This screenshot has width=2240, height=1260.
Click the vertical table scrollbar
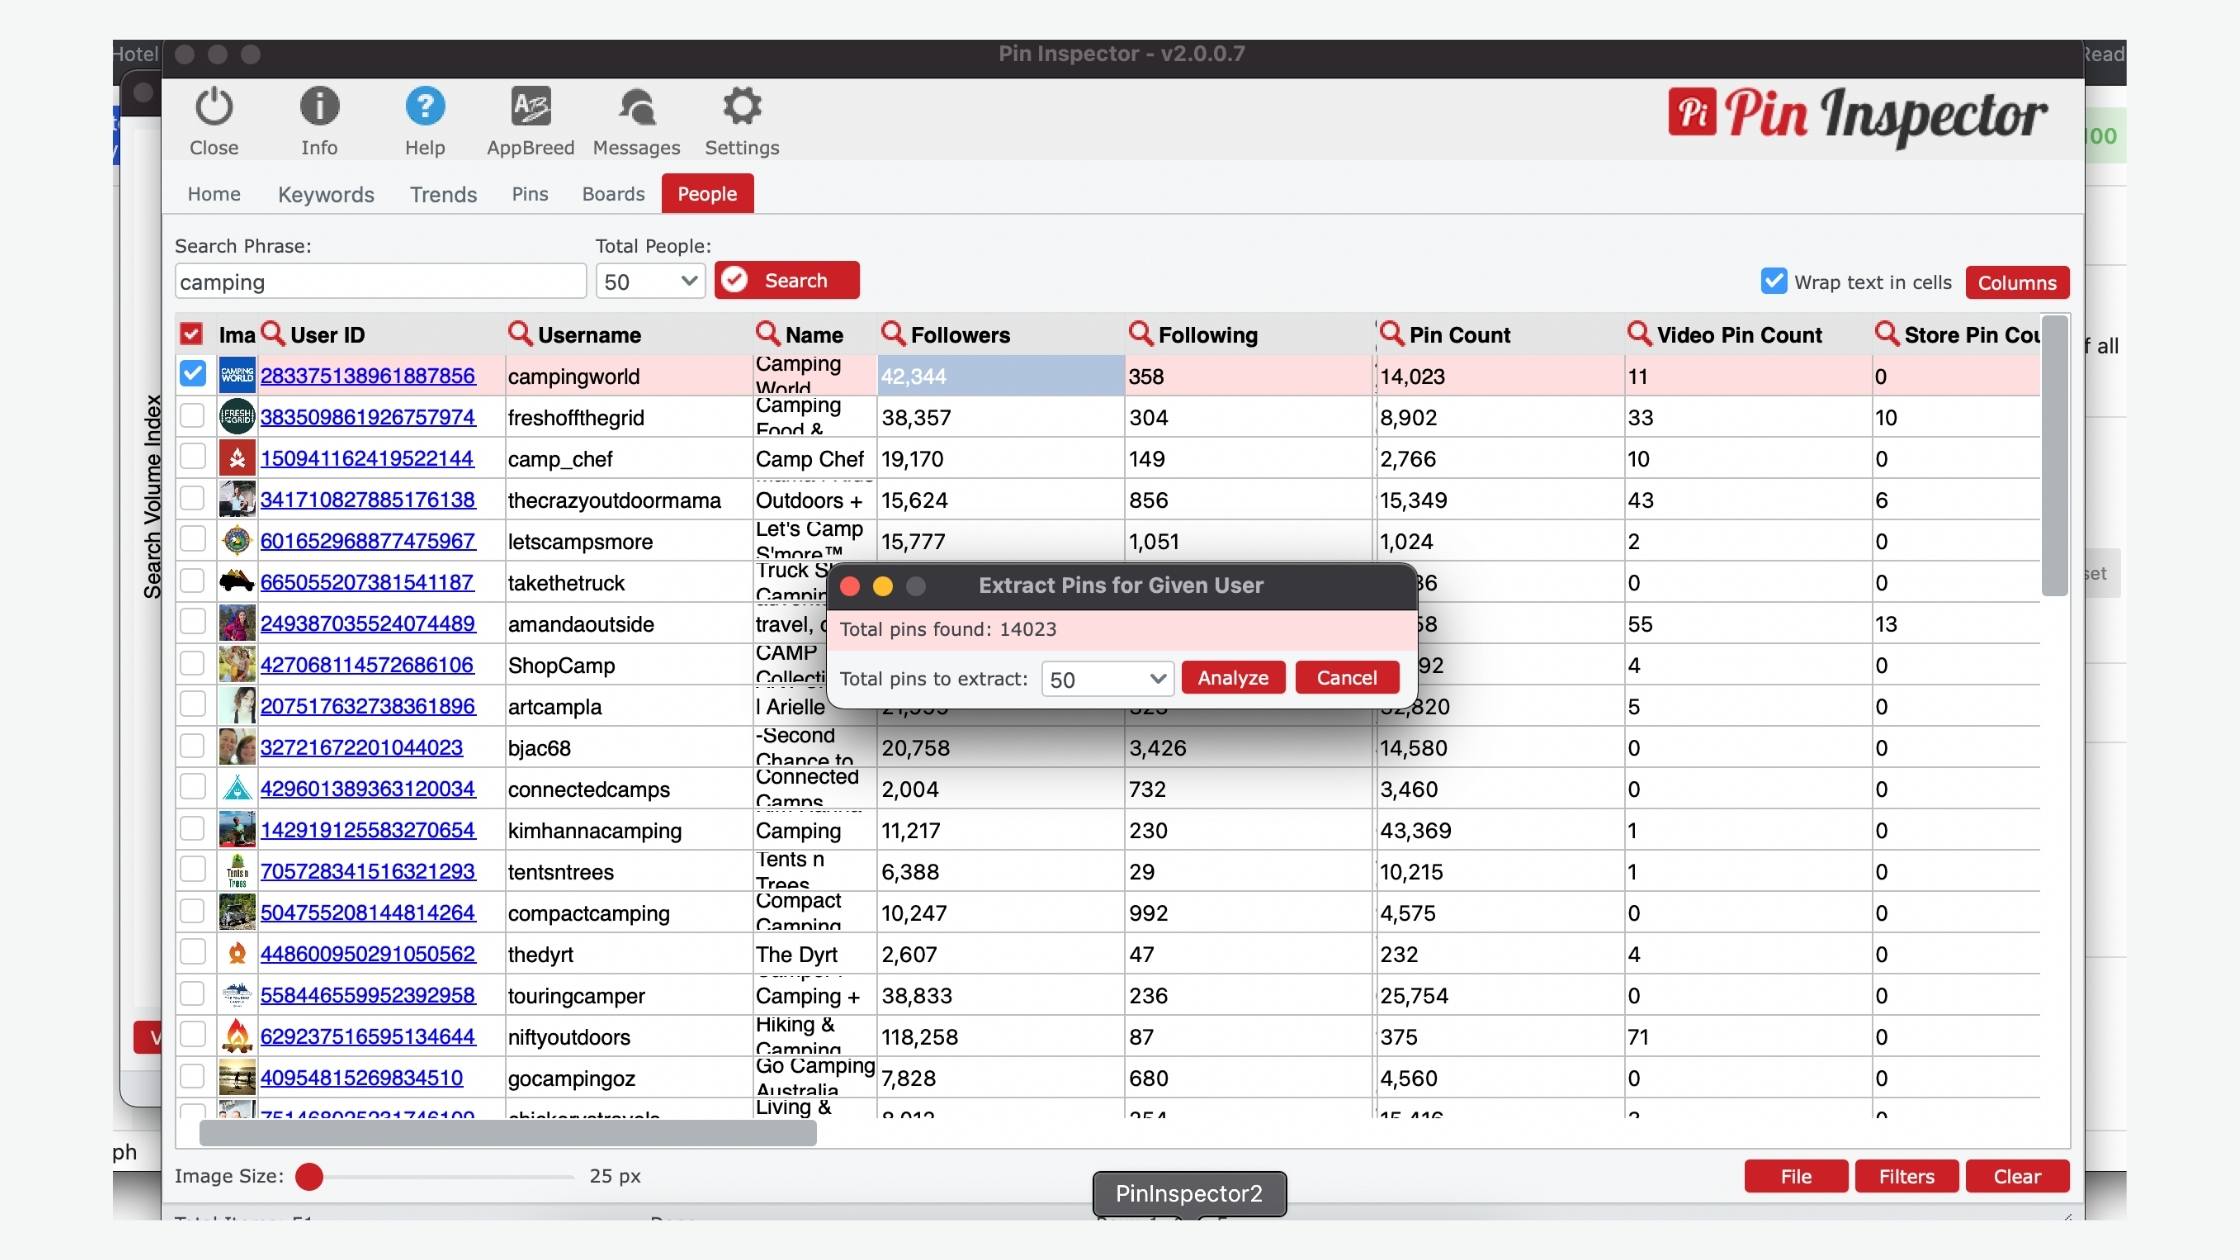[x=2054, y=456]
